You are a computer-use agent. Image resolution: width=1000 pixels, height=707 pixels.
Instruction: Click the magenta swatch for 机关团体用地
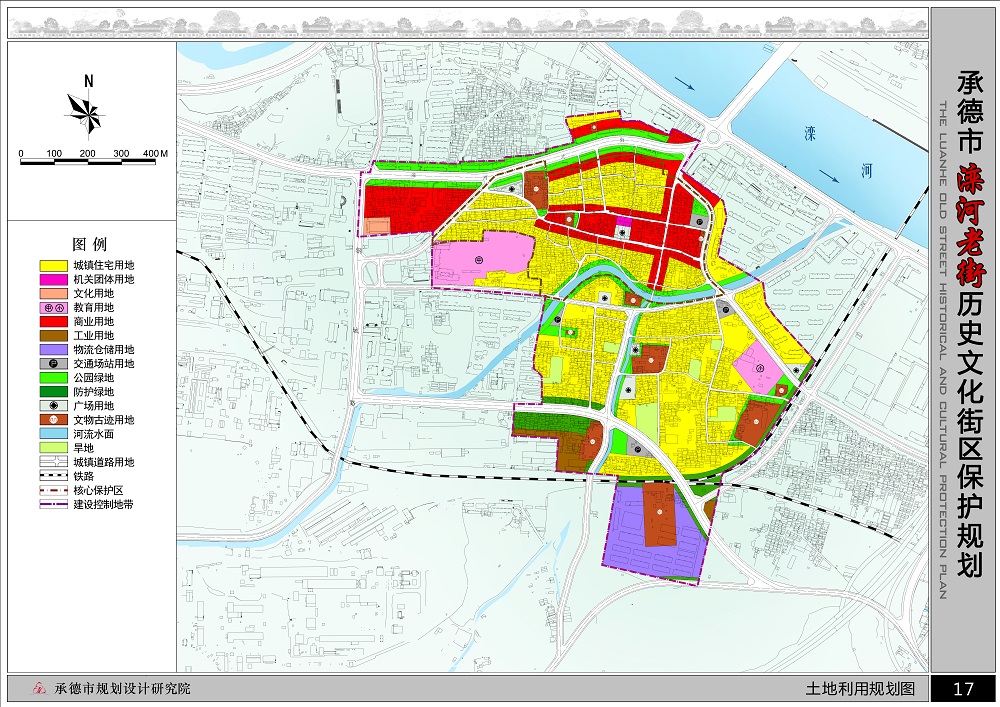(54, 279)
